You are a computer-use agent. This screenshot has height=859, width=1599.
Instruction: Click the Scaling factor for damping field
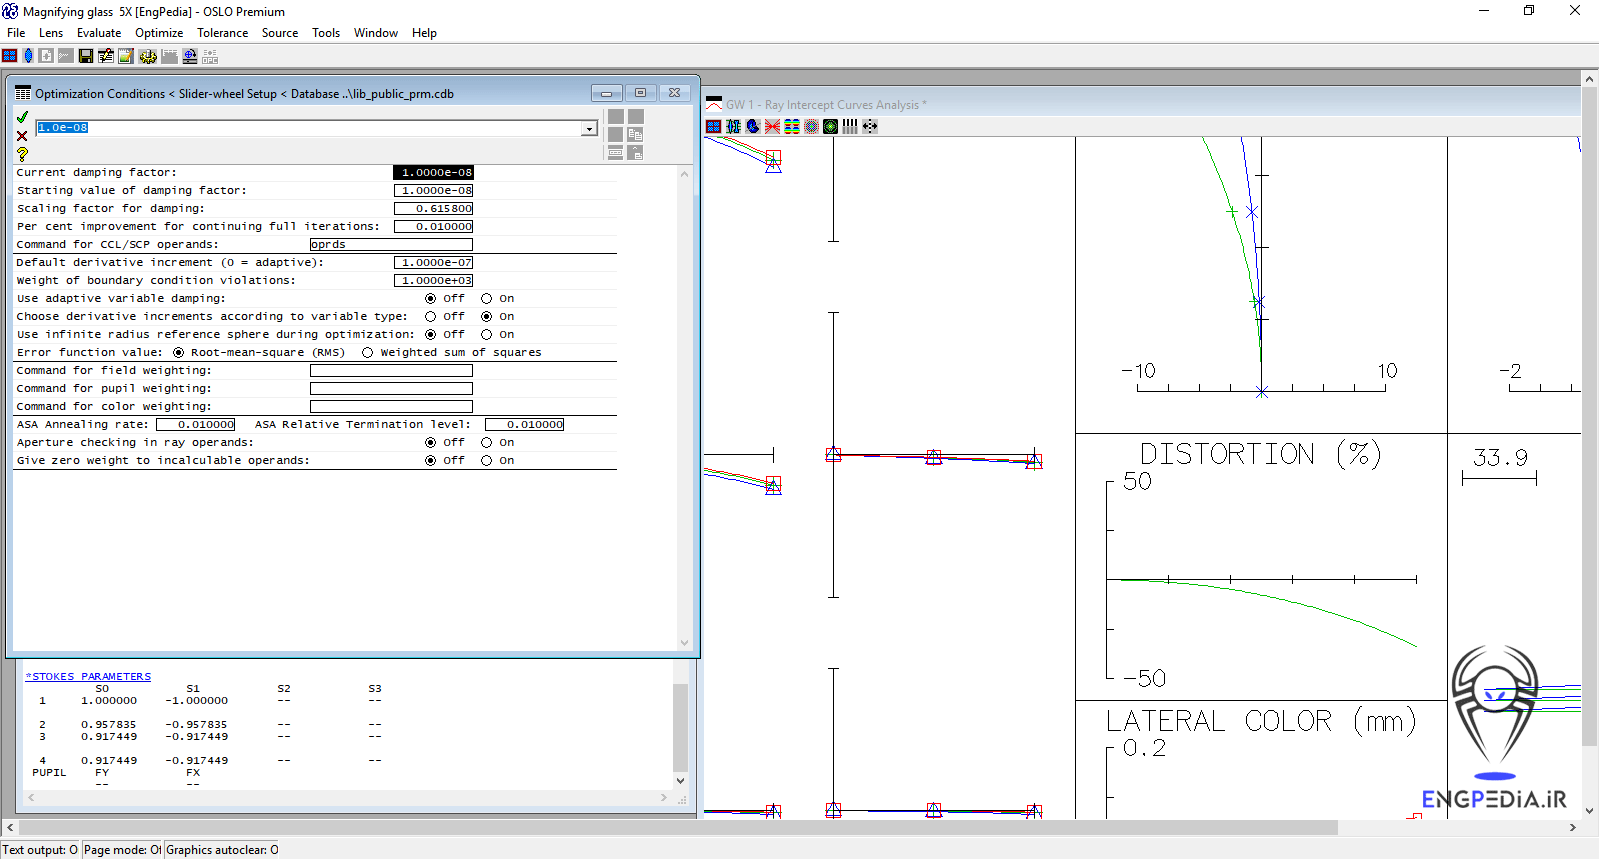pyautogui.click(x=433, y=209)
